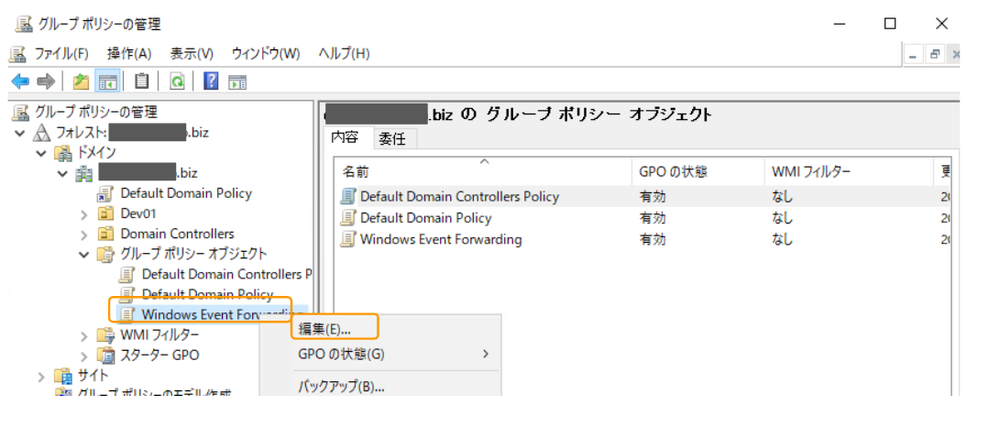Switch to the 委任 tab
999x426 pixels.
coord(392,139)
